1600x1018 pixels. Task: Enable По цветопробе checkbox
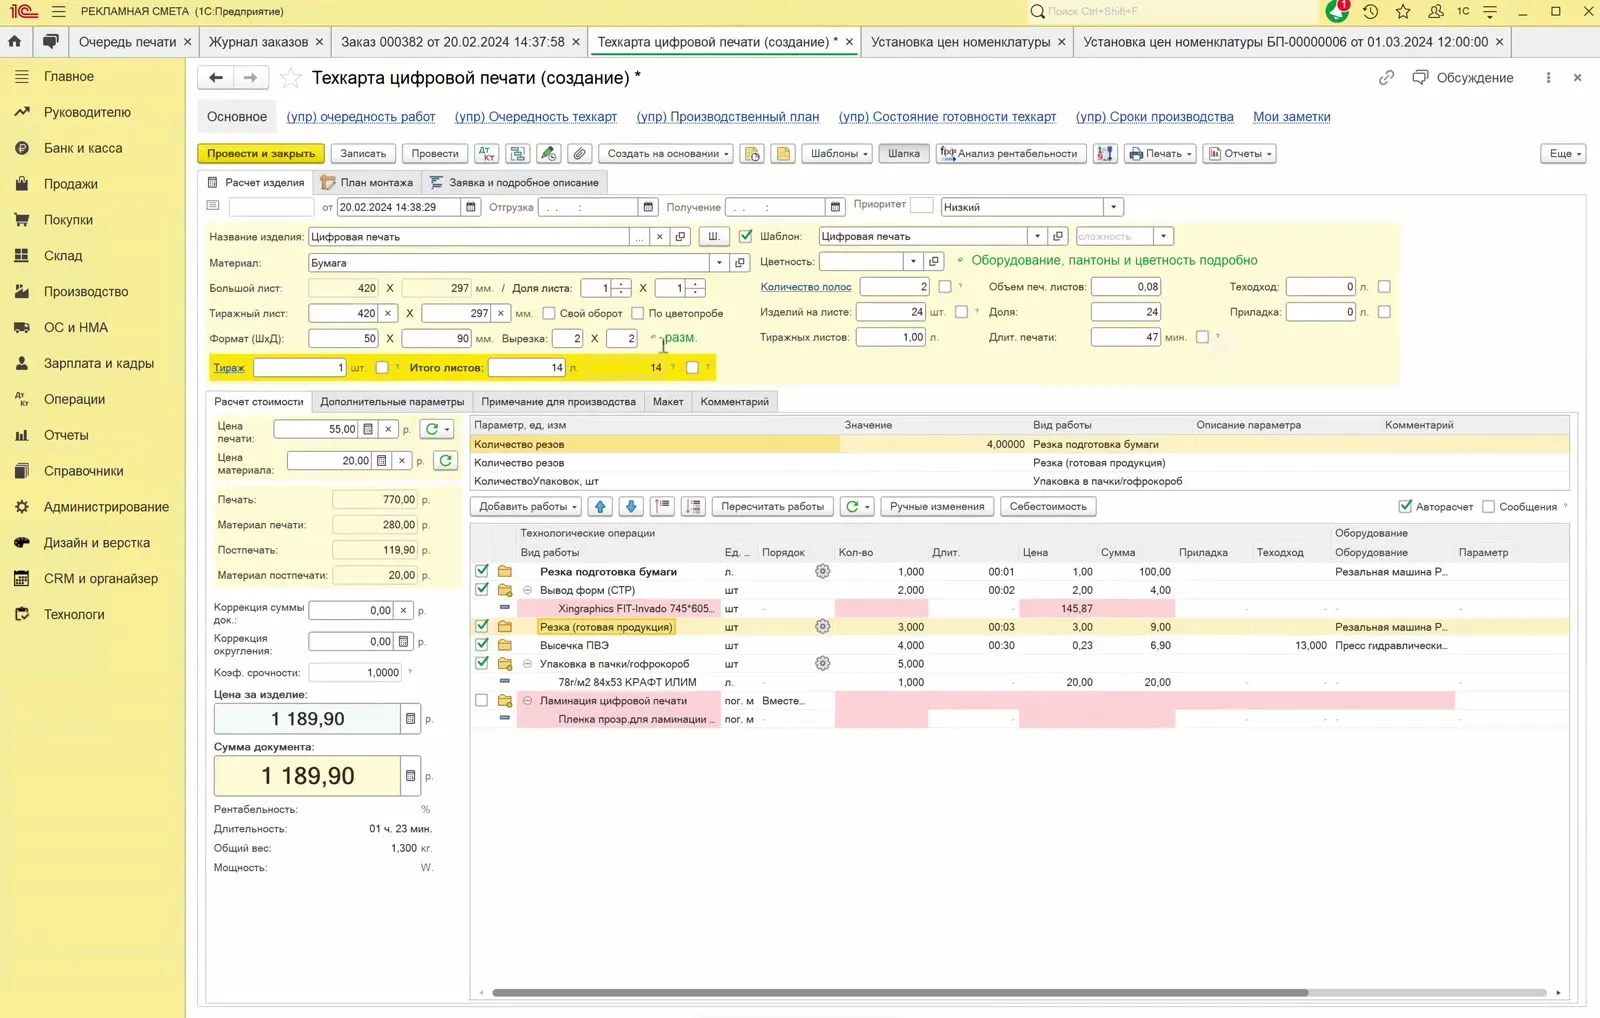637,313
